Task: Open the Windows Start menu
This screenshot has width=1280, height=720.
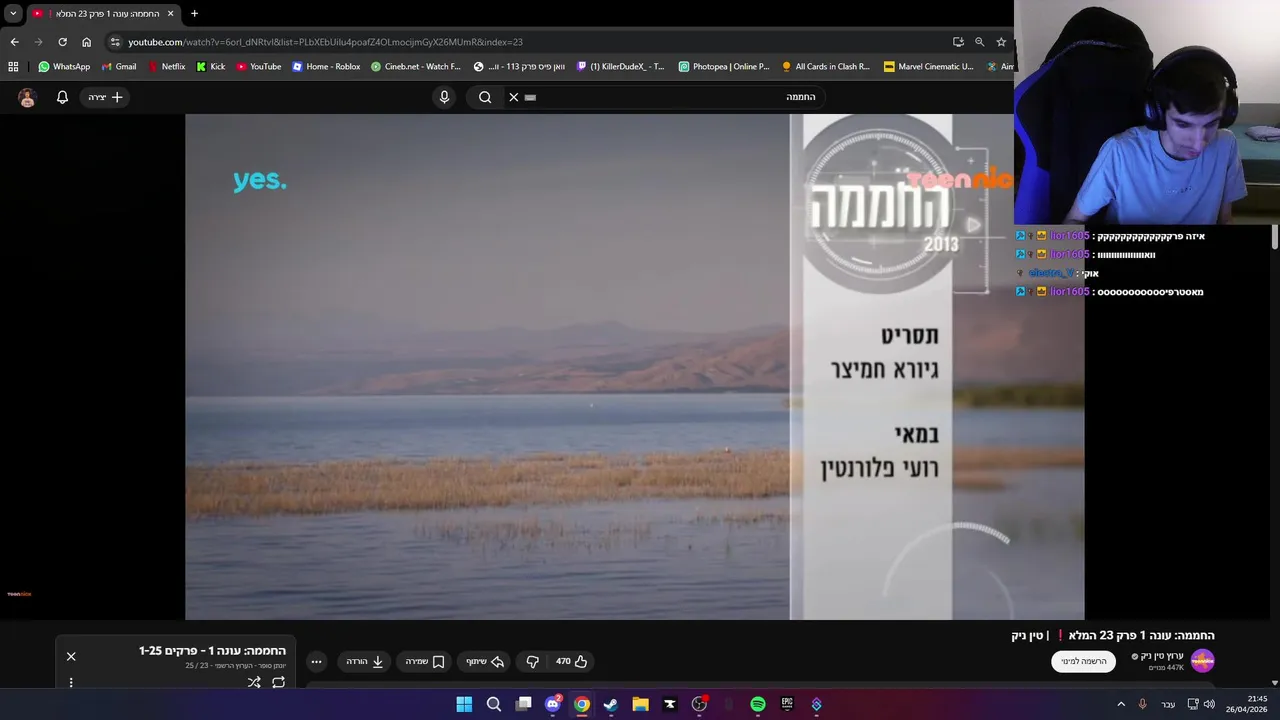Action: 464,704
